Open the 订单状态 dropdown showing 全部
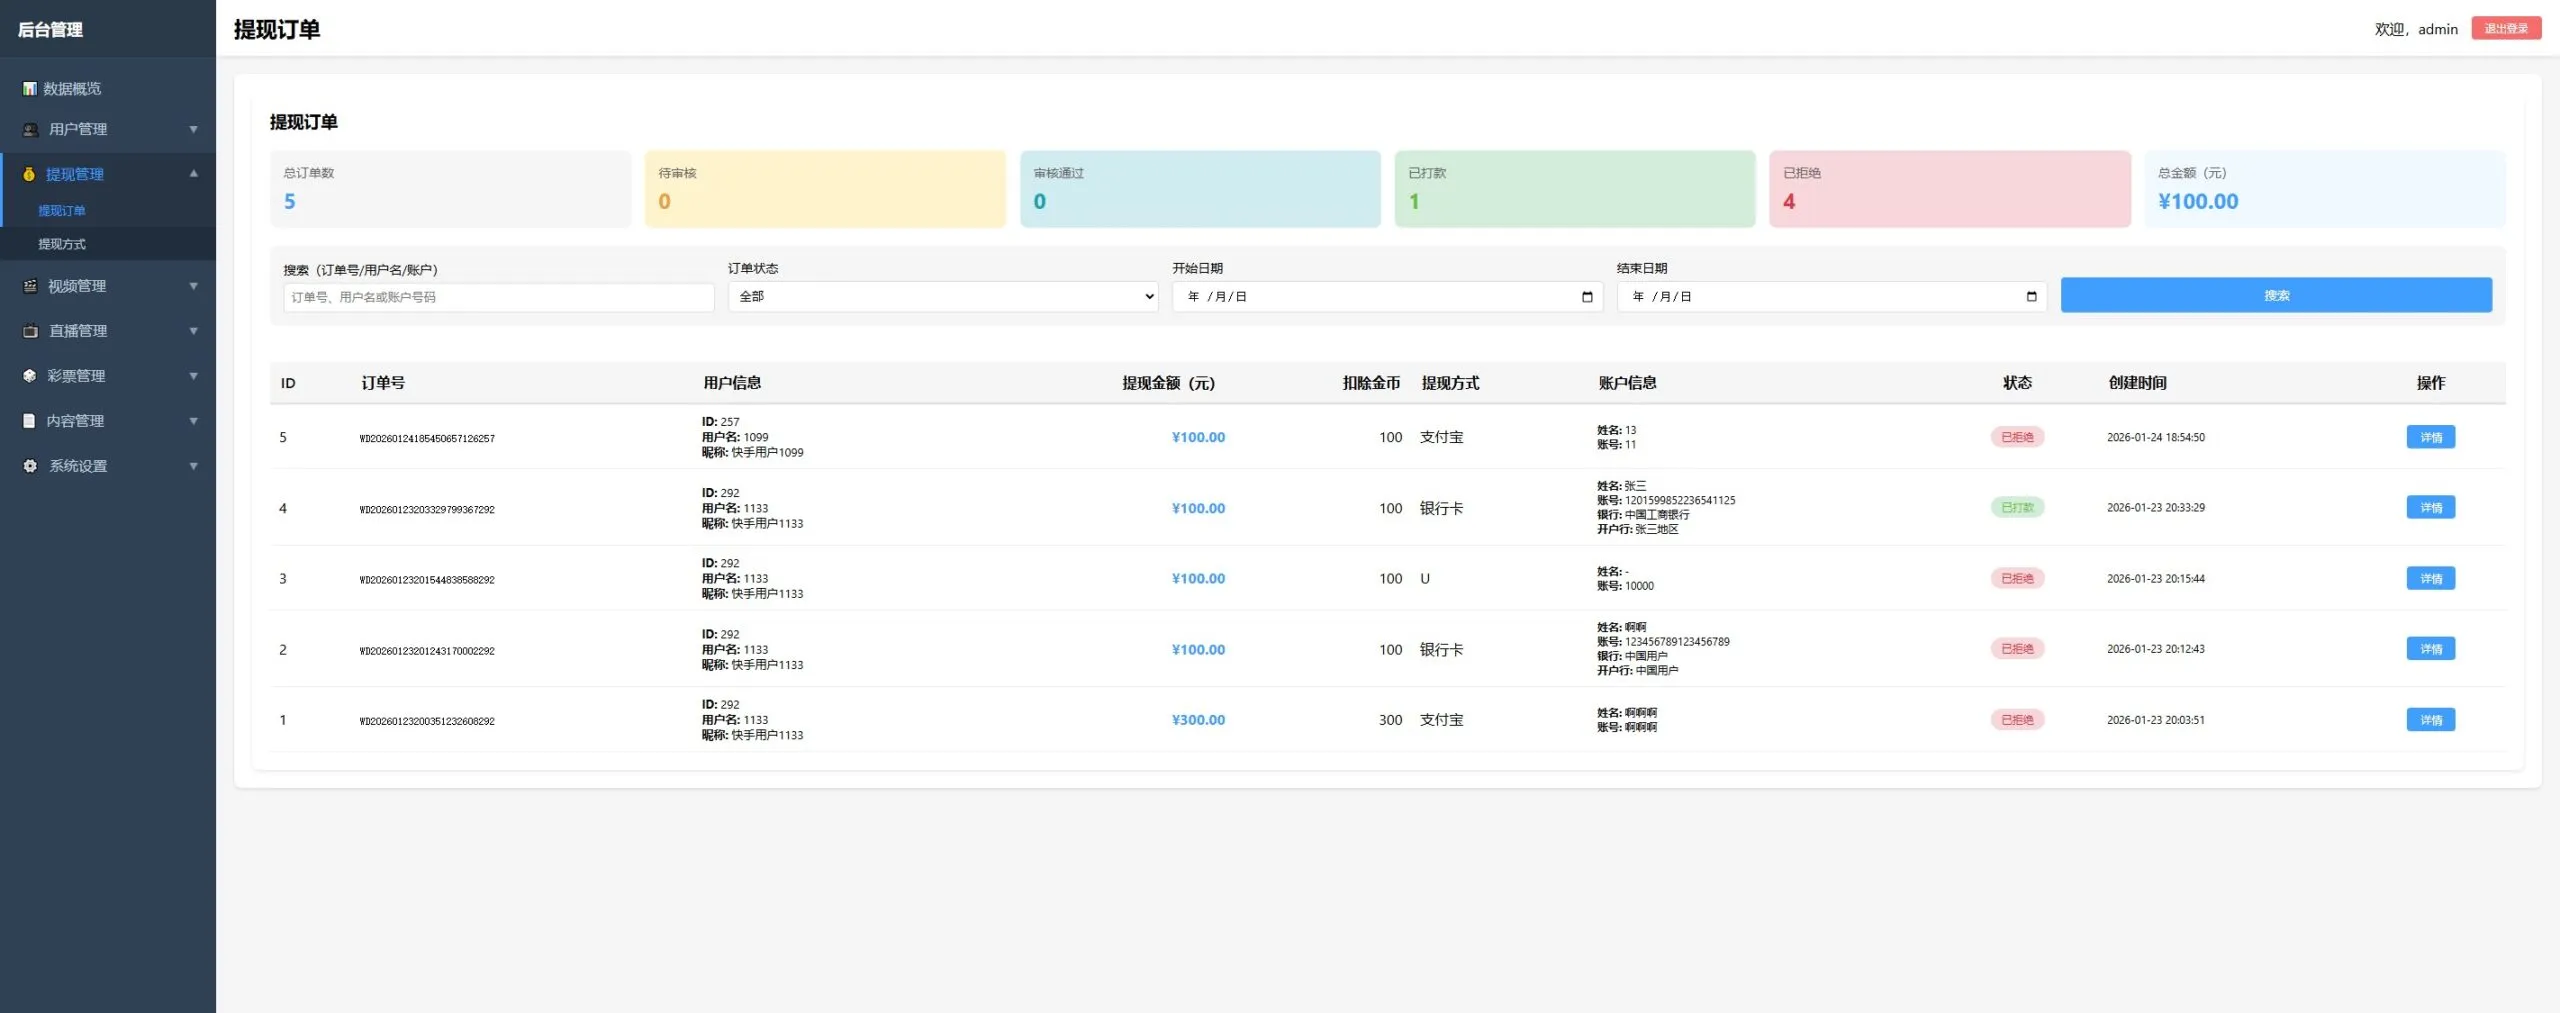Screen dimensions: 2560x1013 pos(943,297)
